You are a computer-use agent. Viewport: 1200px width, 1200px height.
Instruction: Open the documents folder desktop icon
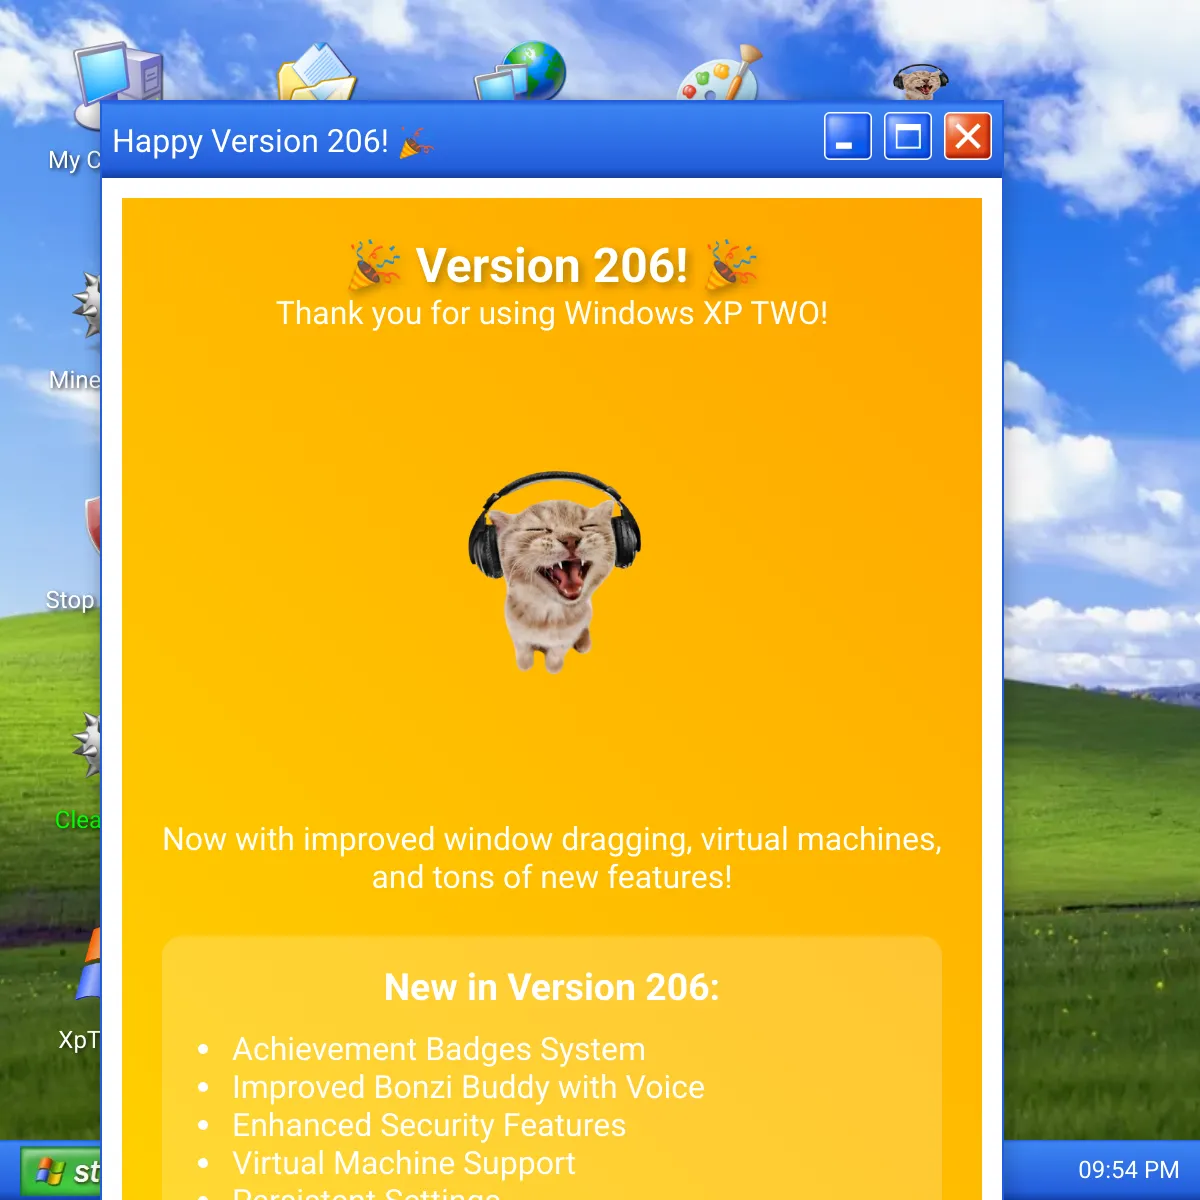pos(316,72)
